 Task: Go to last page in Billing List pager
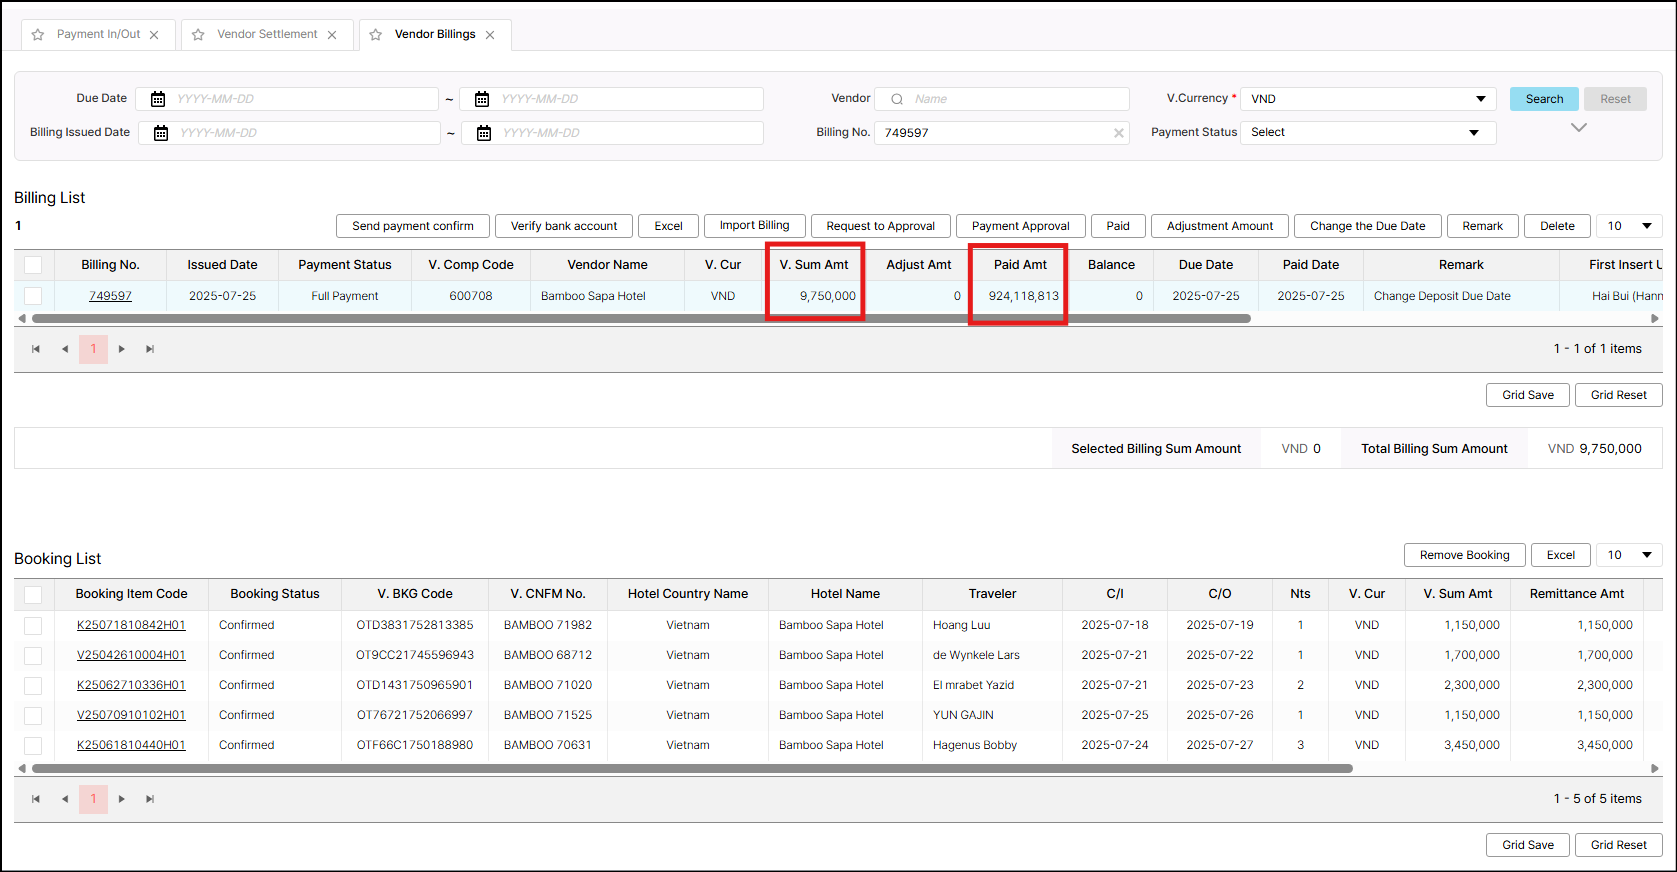(x=150, y=349)
